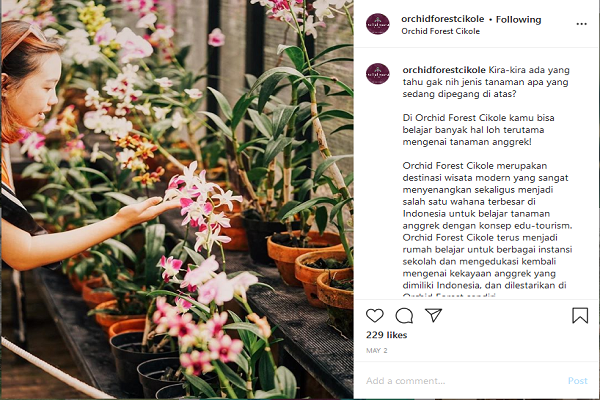
Task: Open the Orchid Forest Cikole location link
Action: [x=440, y=31]
